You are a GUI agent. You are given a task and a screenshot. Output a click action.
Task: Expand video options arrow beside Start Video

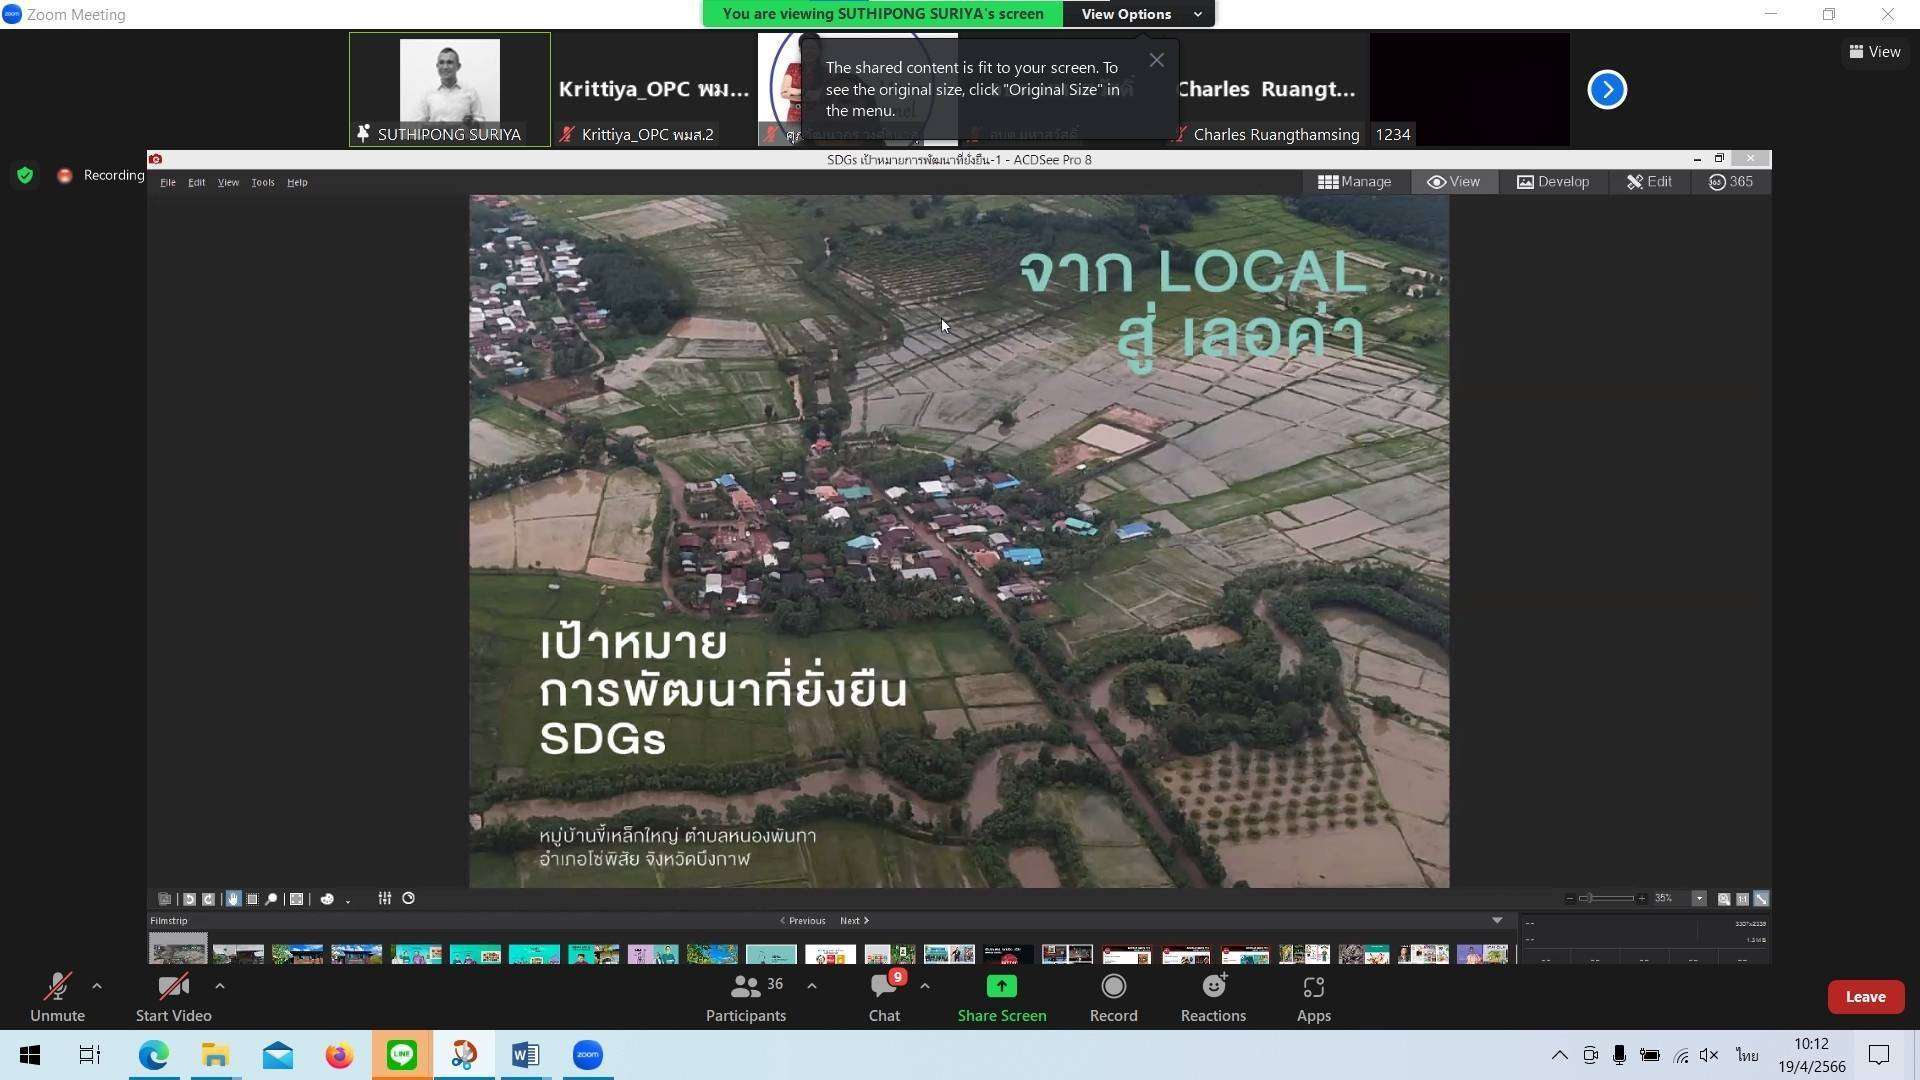tap(219, 986)
